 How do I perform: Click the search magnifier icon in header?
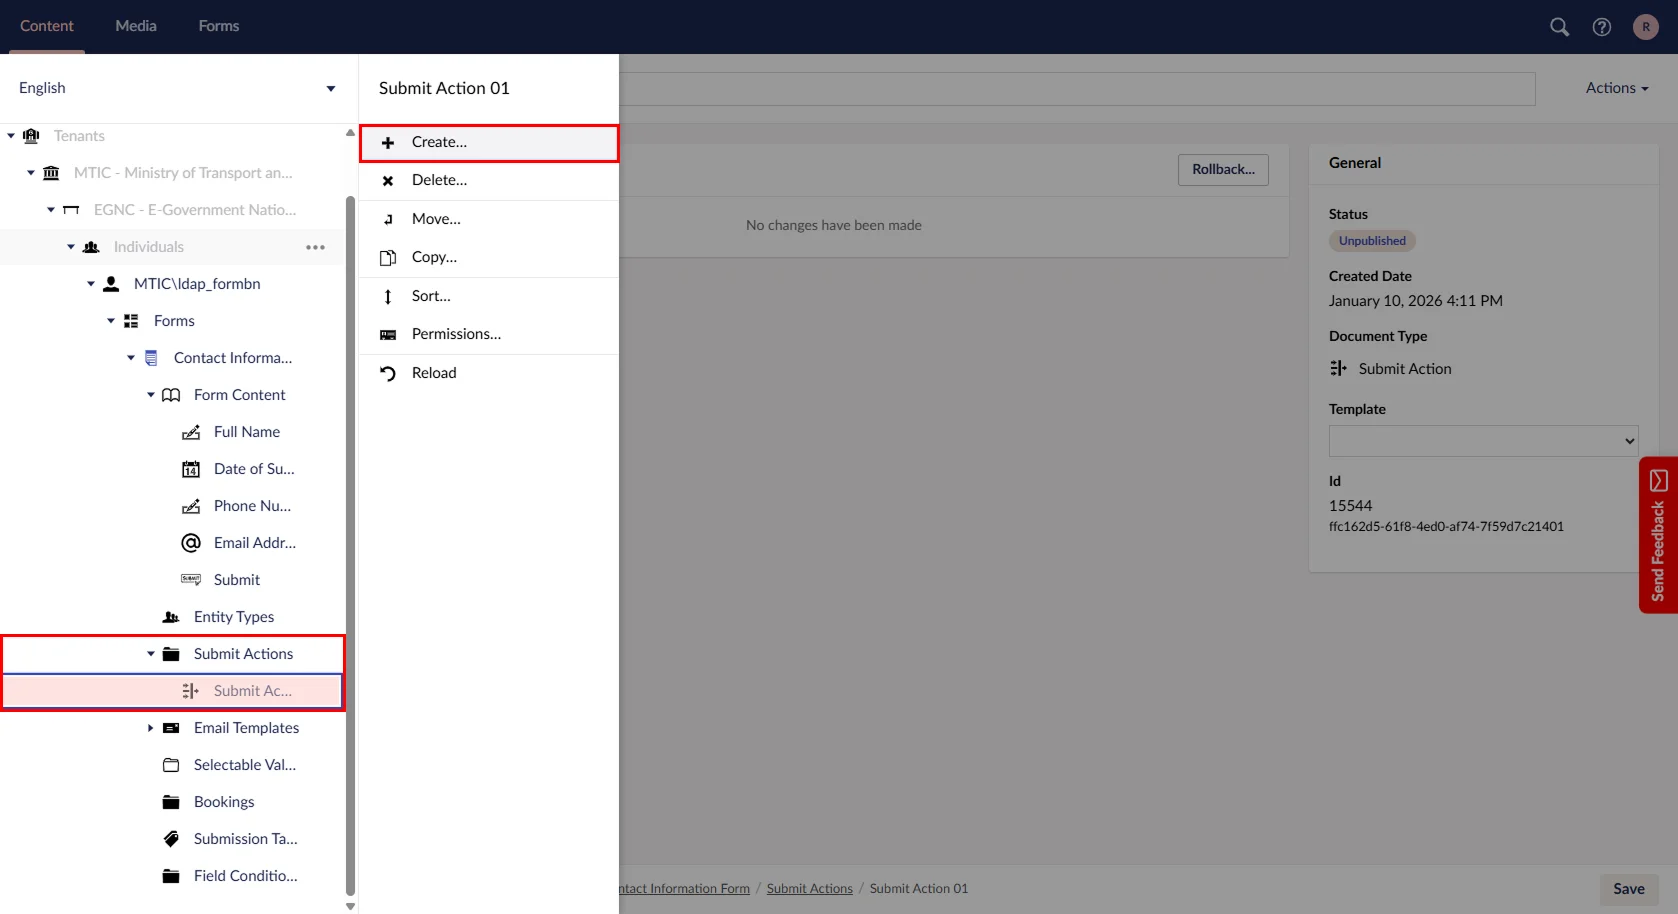1559,27
